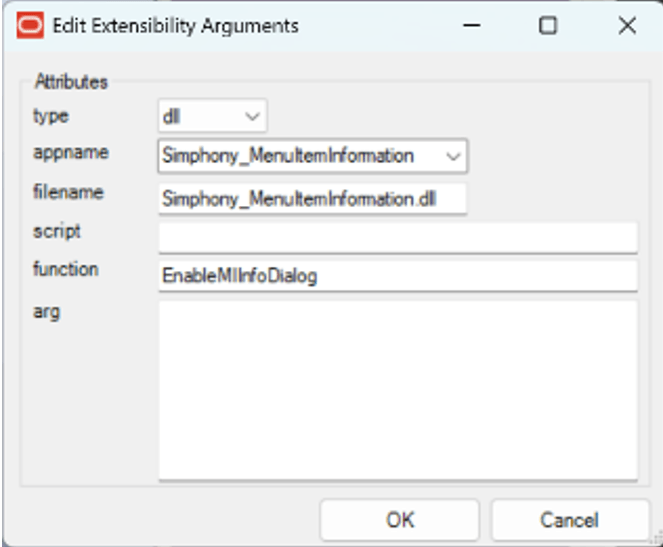Open the appname dropdown arrow
This screenshot has height=547, width=663.
(453, 156)
